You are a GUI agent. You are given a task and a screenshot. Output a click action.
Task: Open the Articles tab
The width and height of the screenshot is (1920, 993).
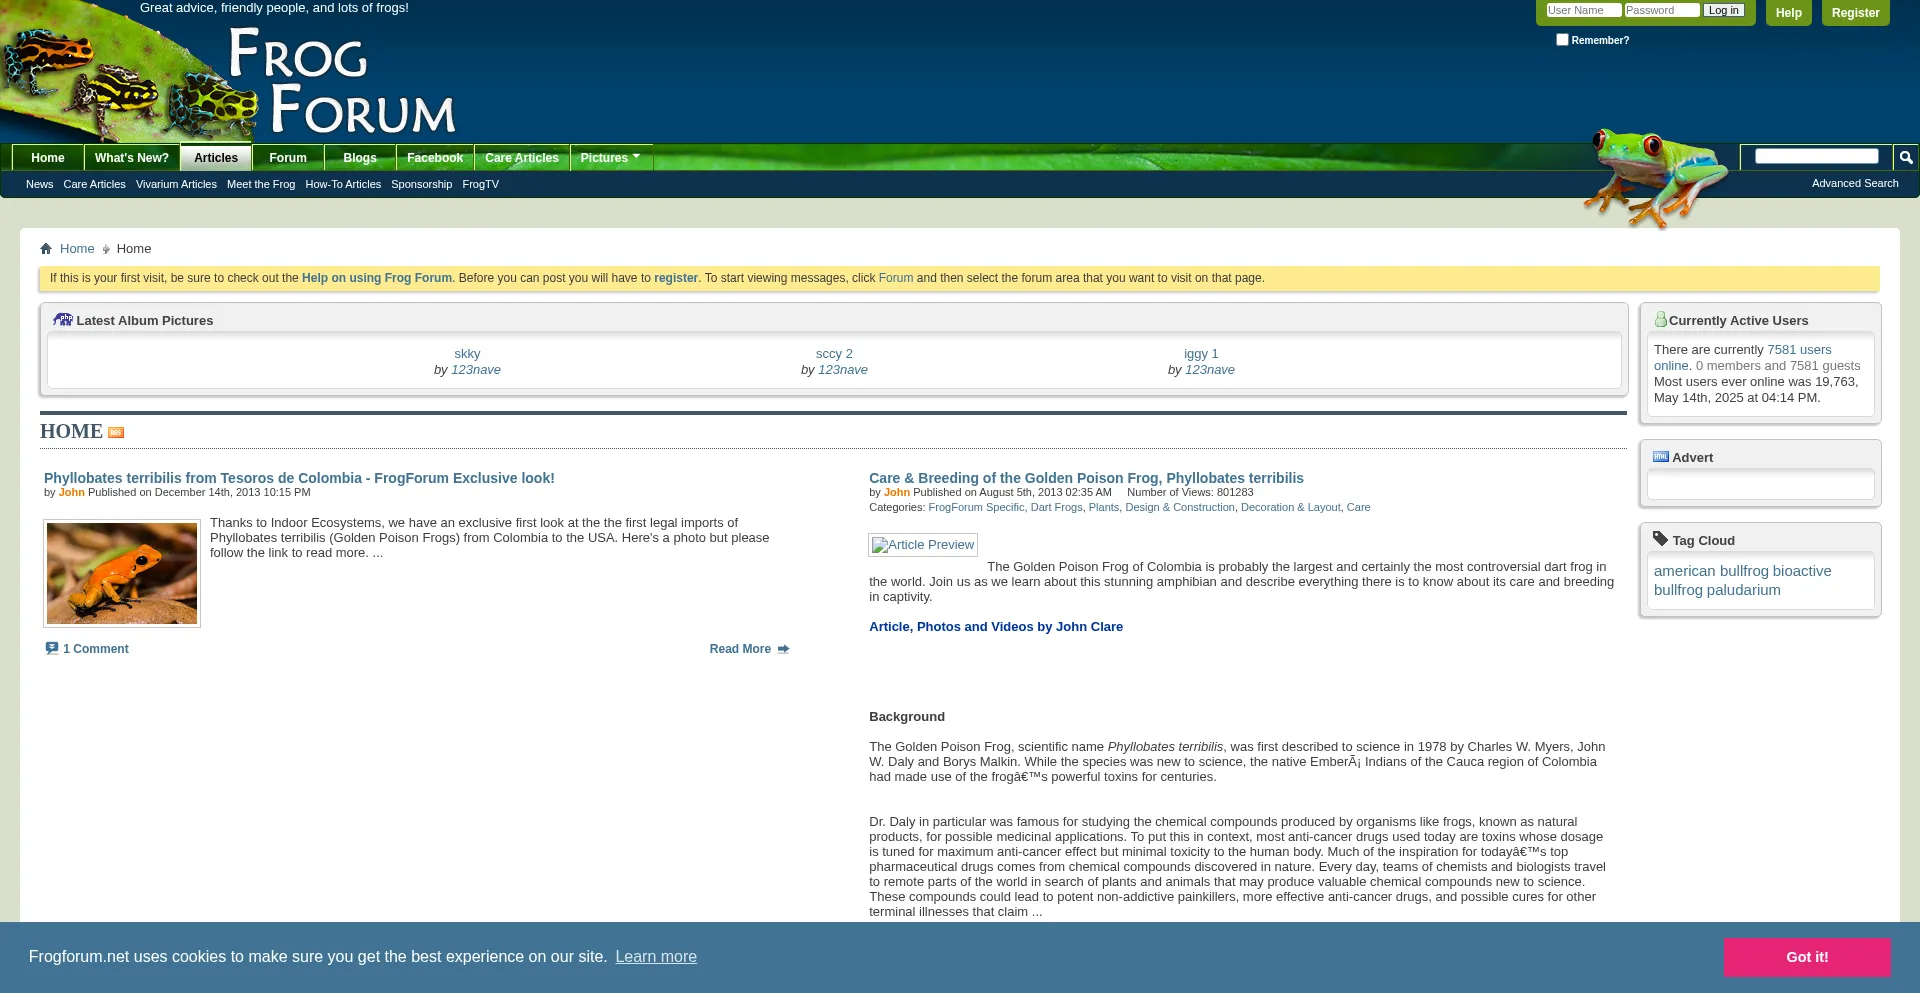(216, 158)
